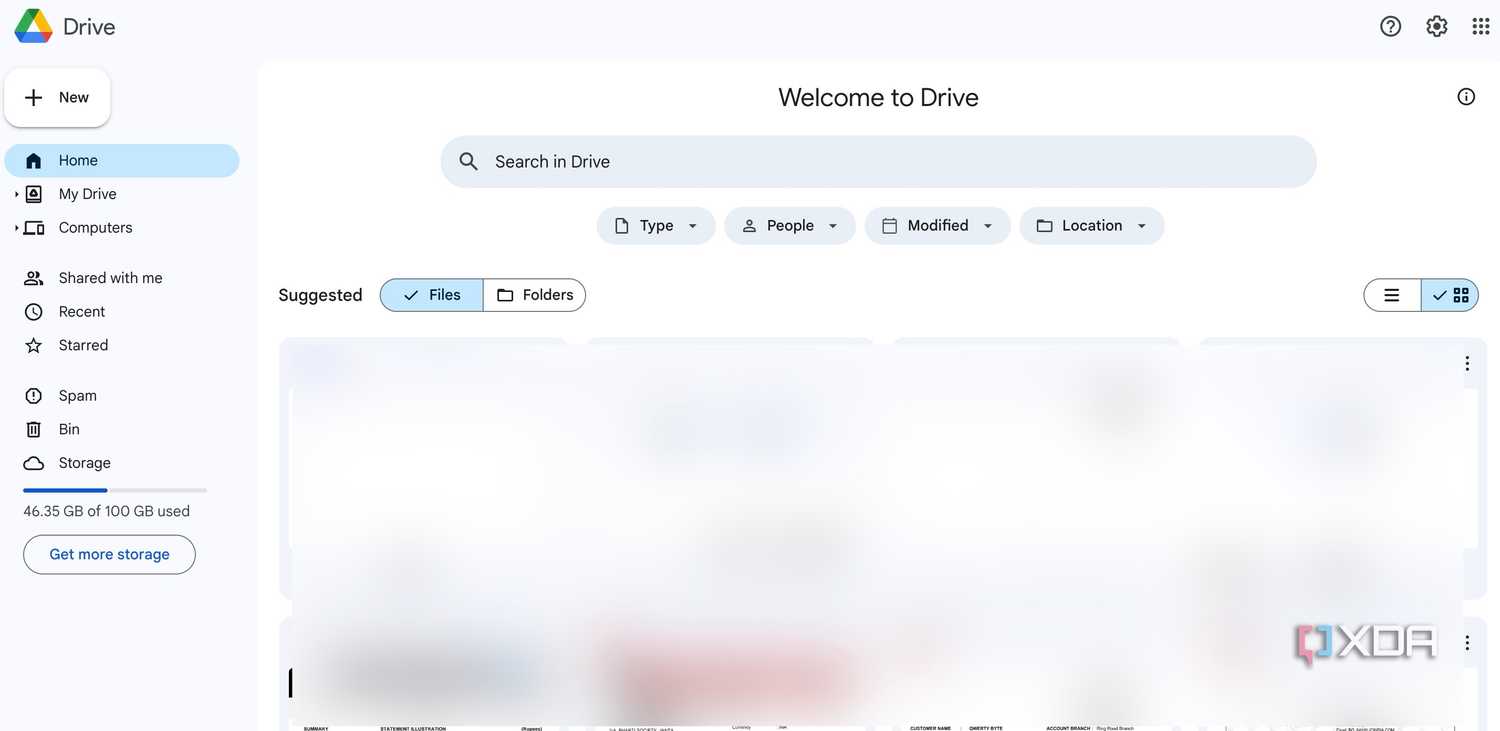This screenshot has width=1500, height=731.
Task: Expand the My Drive tree arrow
Action: tap(16, 194)
